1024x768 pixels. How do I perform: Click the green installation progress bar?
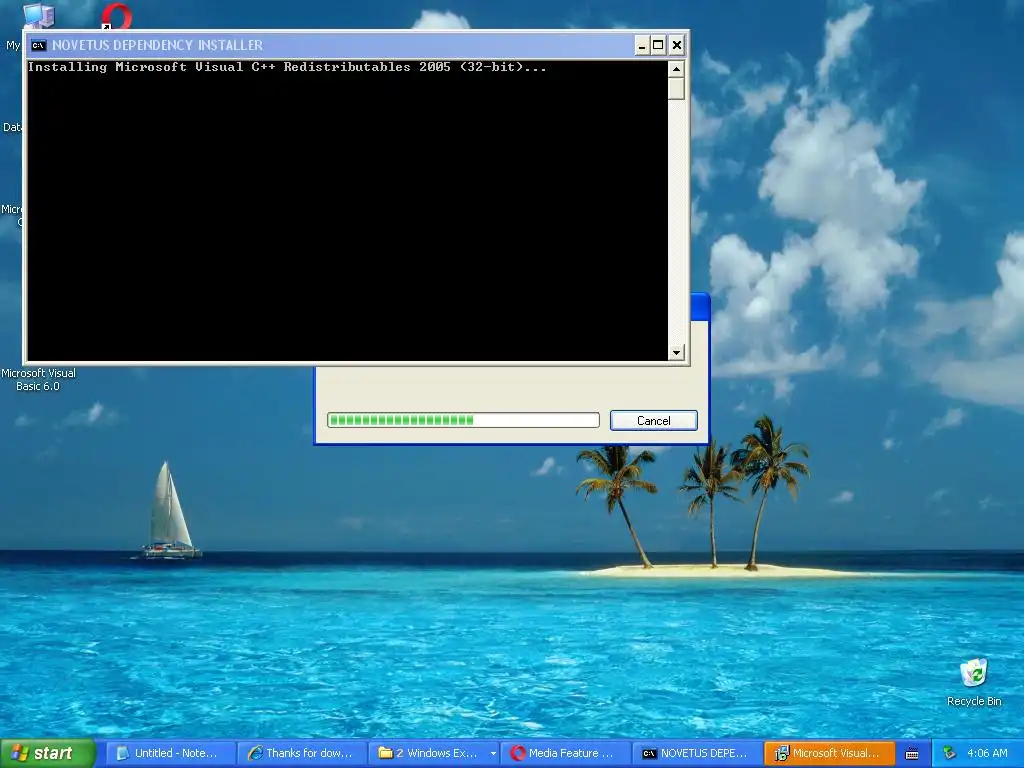pyautogui.click(x=463, y=420)
